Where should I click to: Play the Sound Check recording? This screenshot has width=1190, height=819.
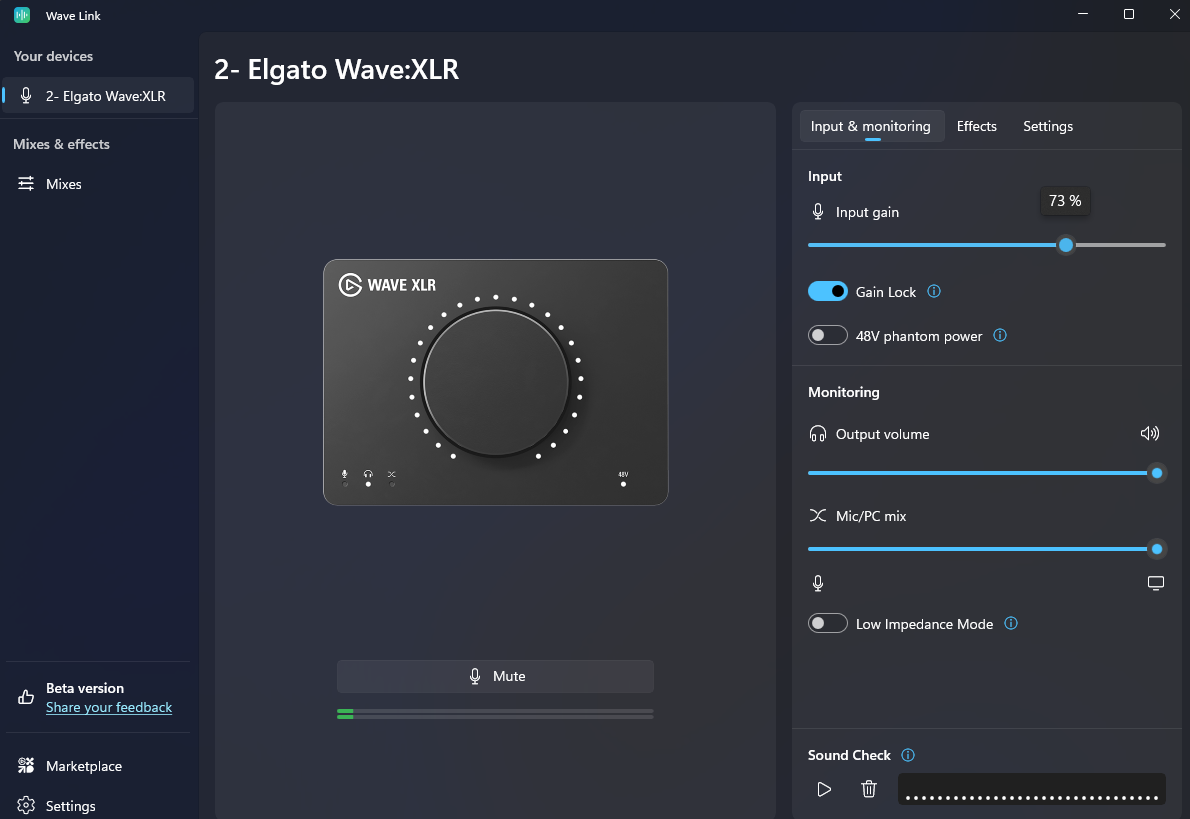pyautogui.click(x=823, y=789)
